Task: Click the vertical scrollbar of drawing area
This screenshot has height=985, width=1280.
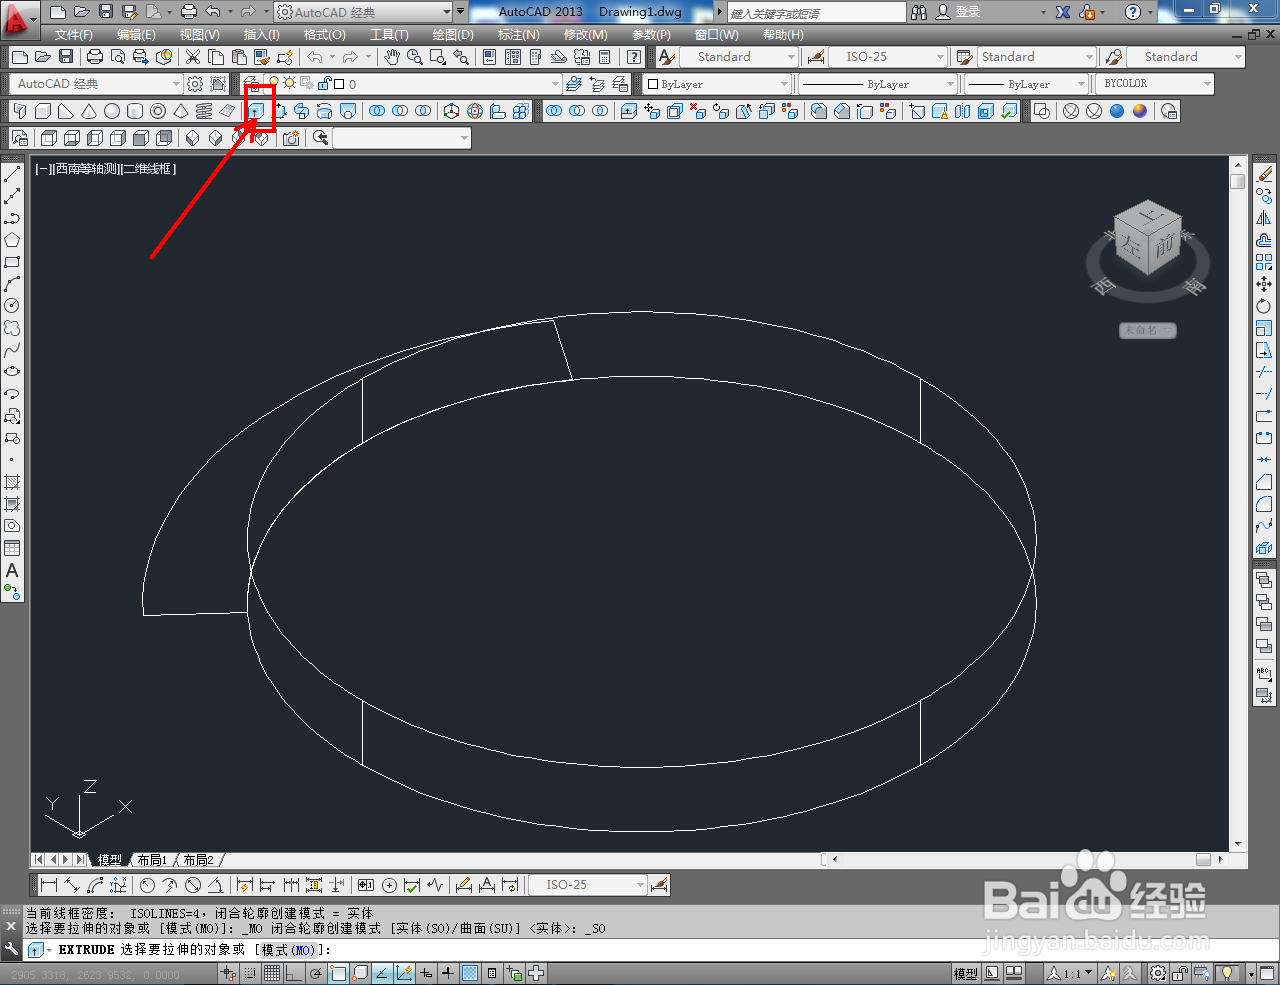Action: coord(1238,504)
